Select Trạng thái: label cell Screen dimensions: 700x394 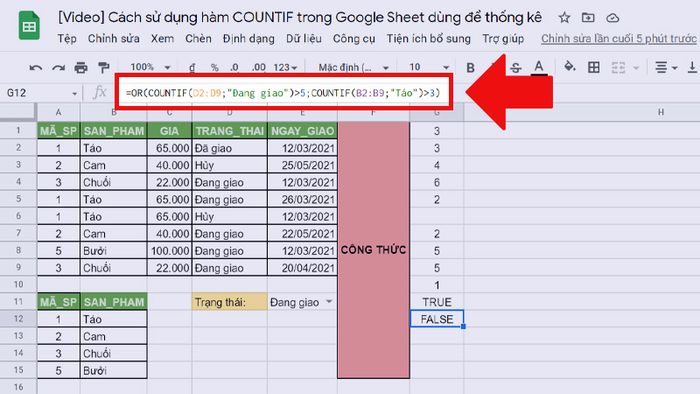(x=229, y=302)
